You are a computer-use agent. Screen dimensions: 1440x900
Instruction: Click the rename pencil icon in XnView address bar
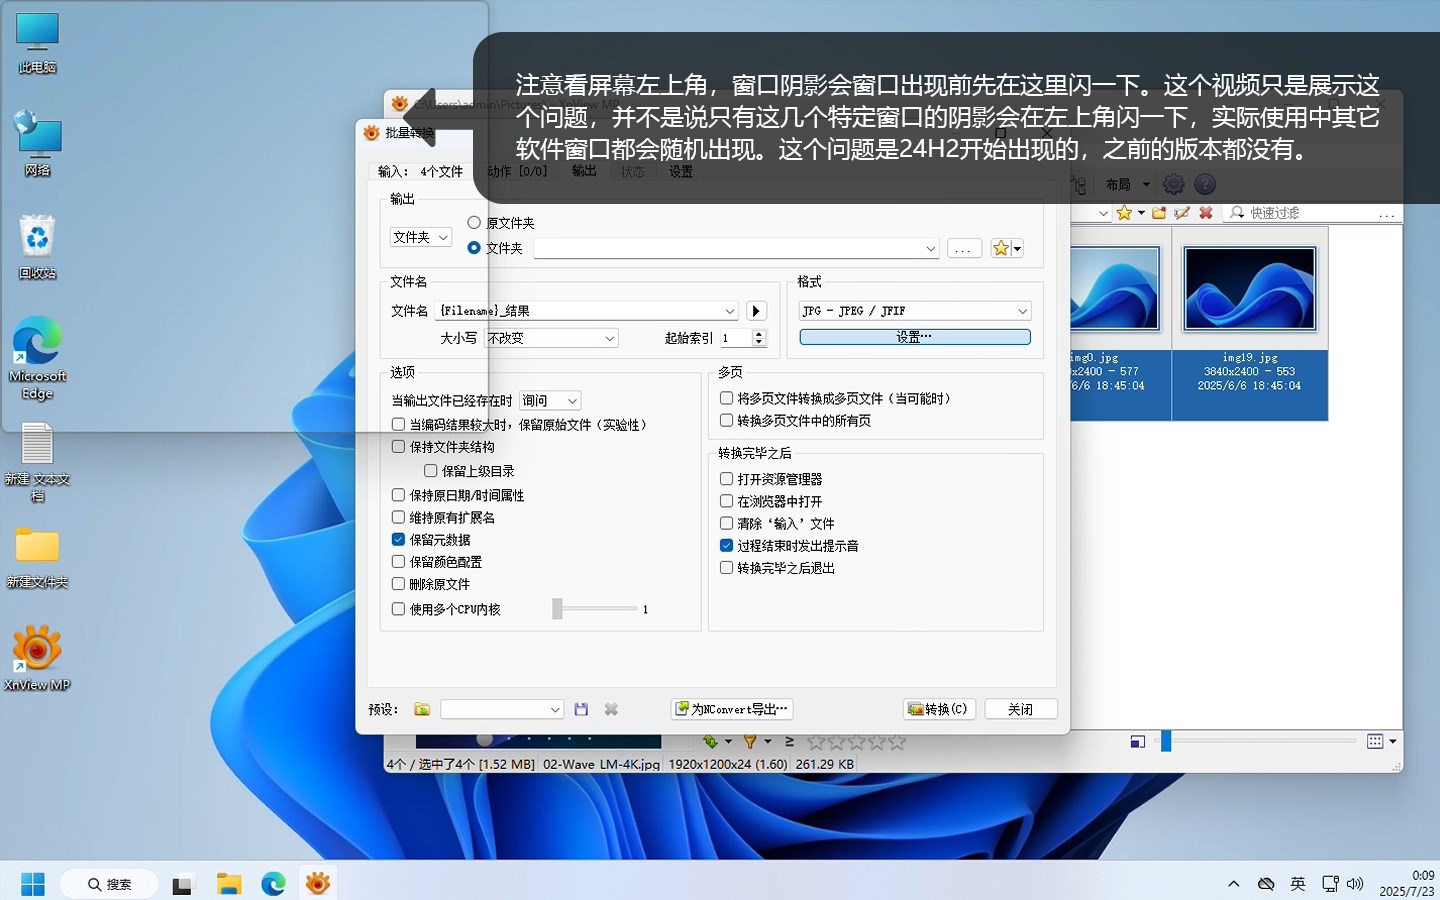coord(1182,213)
